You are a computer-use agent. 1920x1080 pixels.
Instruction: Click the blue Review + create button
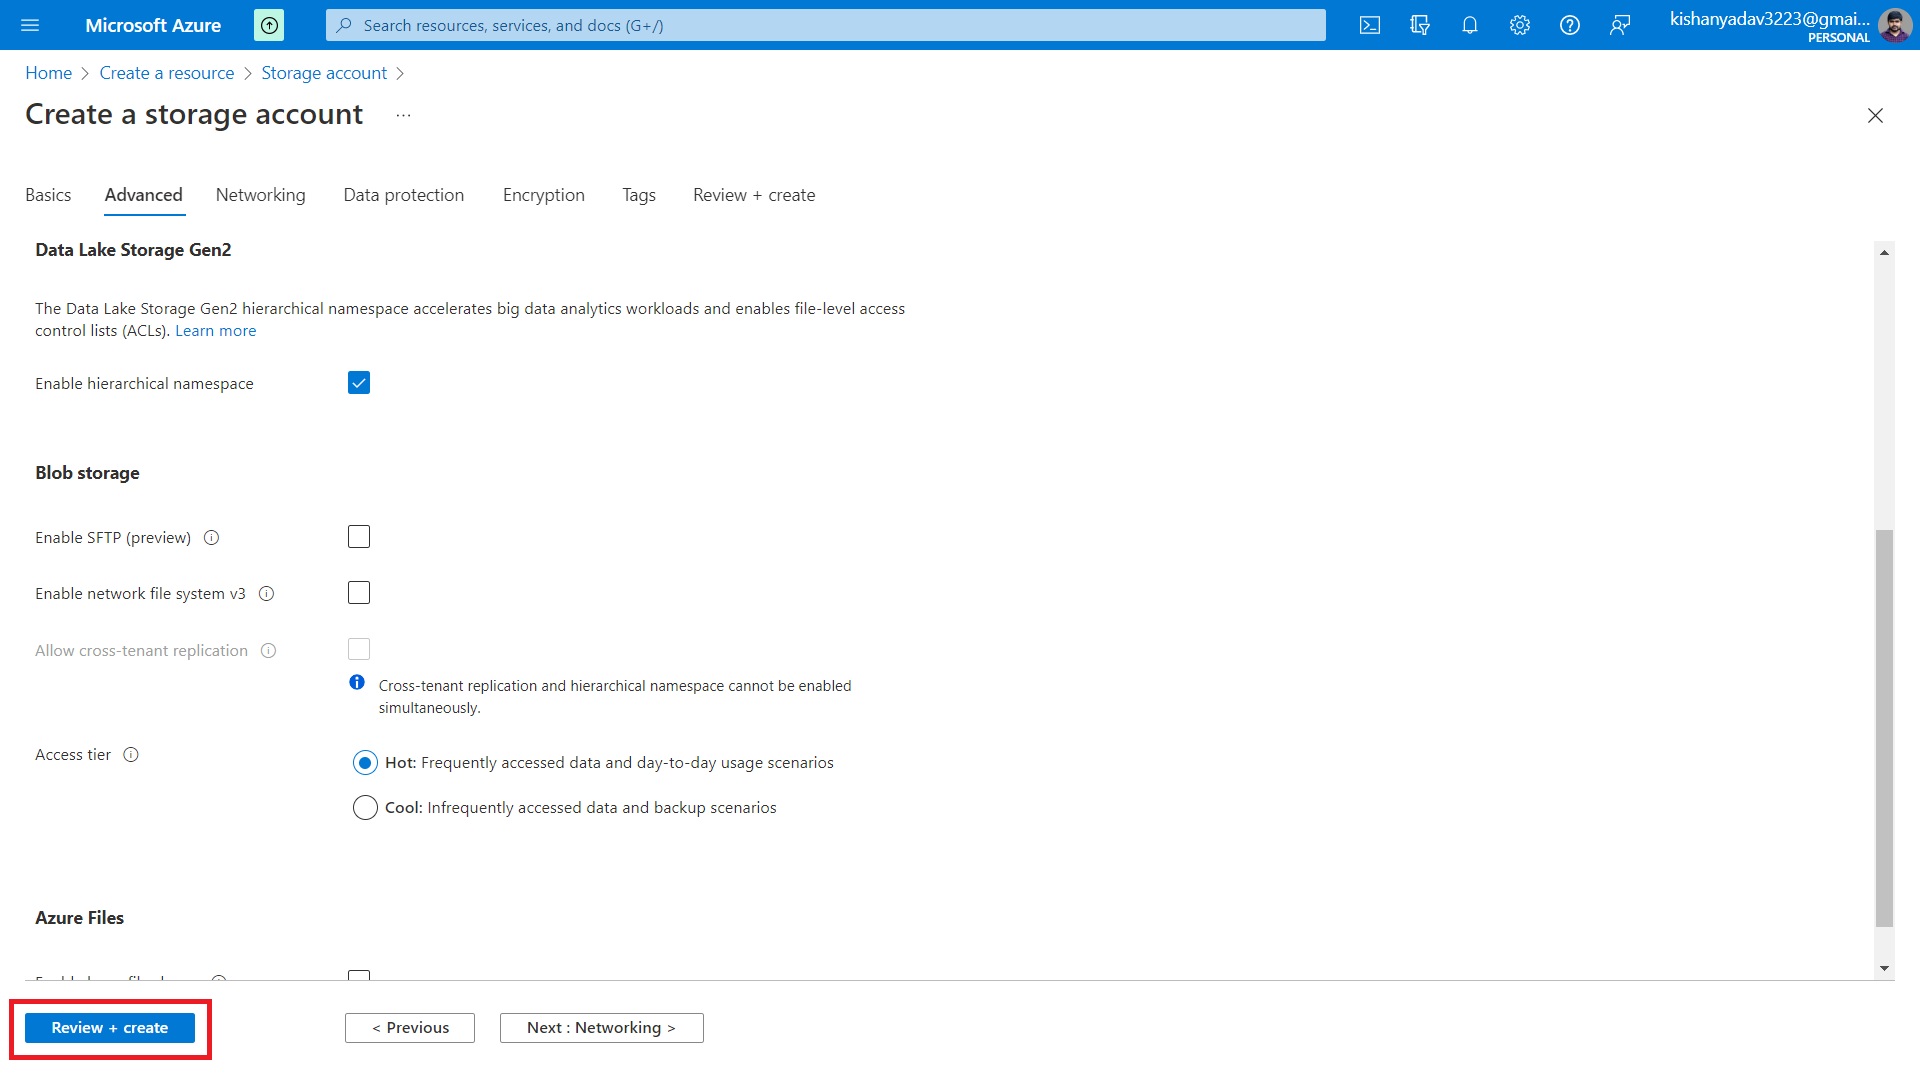[110, 1028]
